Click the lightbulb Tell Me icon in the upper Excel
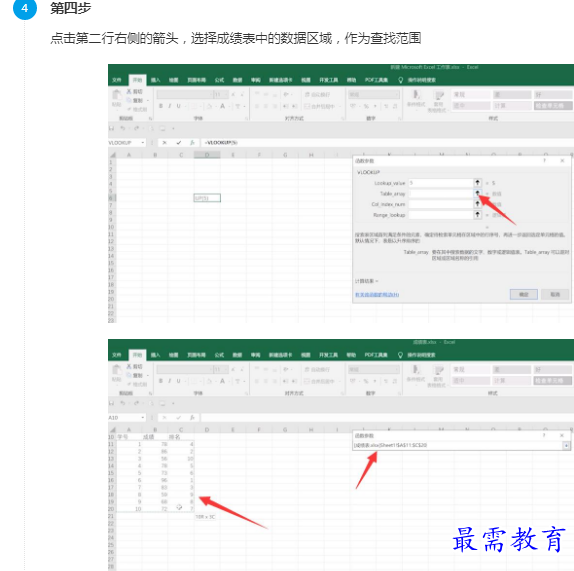Viewport: 574px width, 571px height. (x=400, y=80)
